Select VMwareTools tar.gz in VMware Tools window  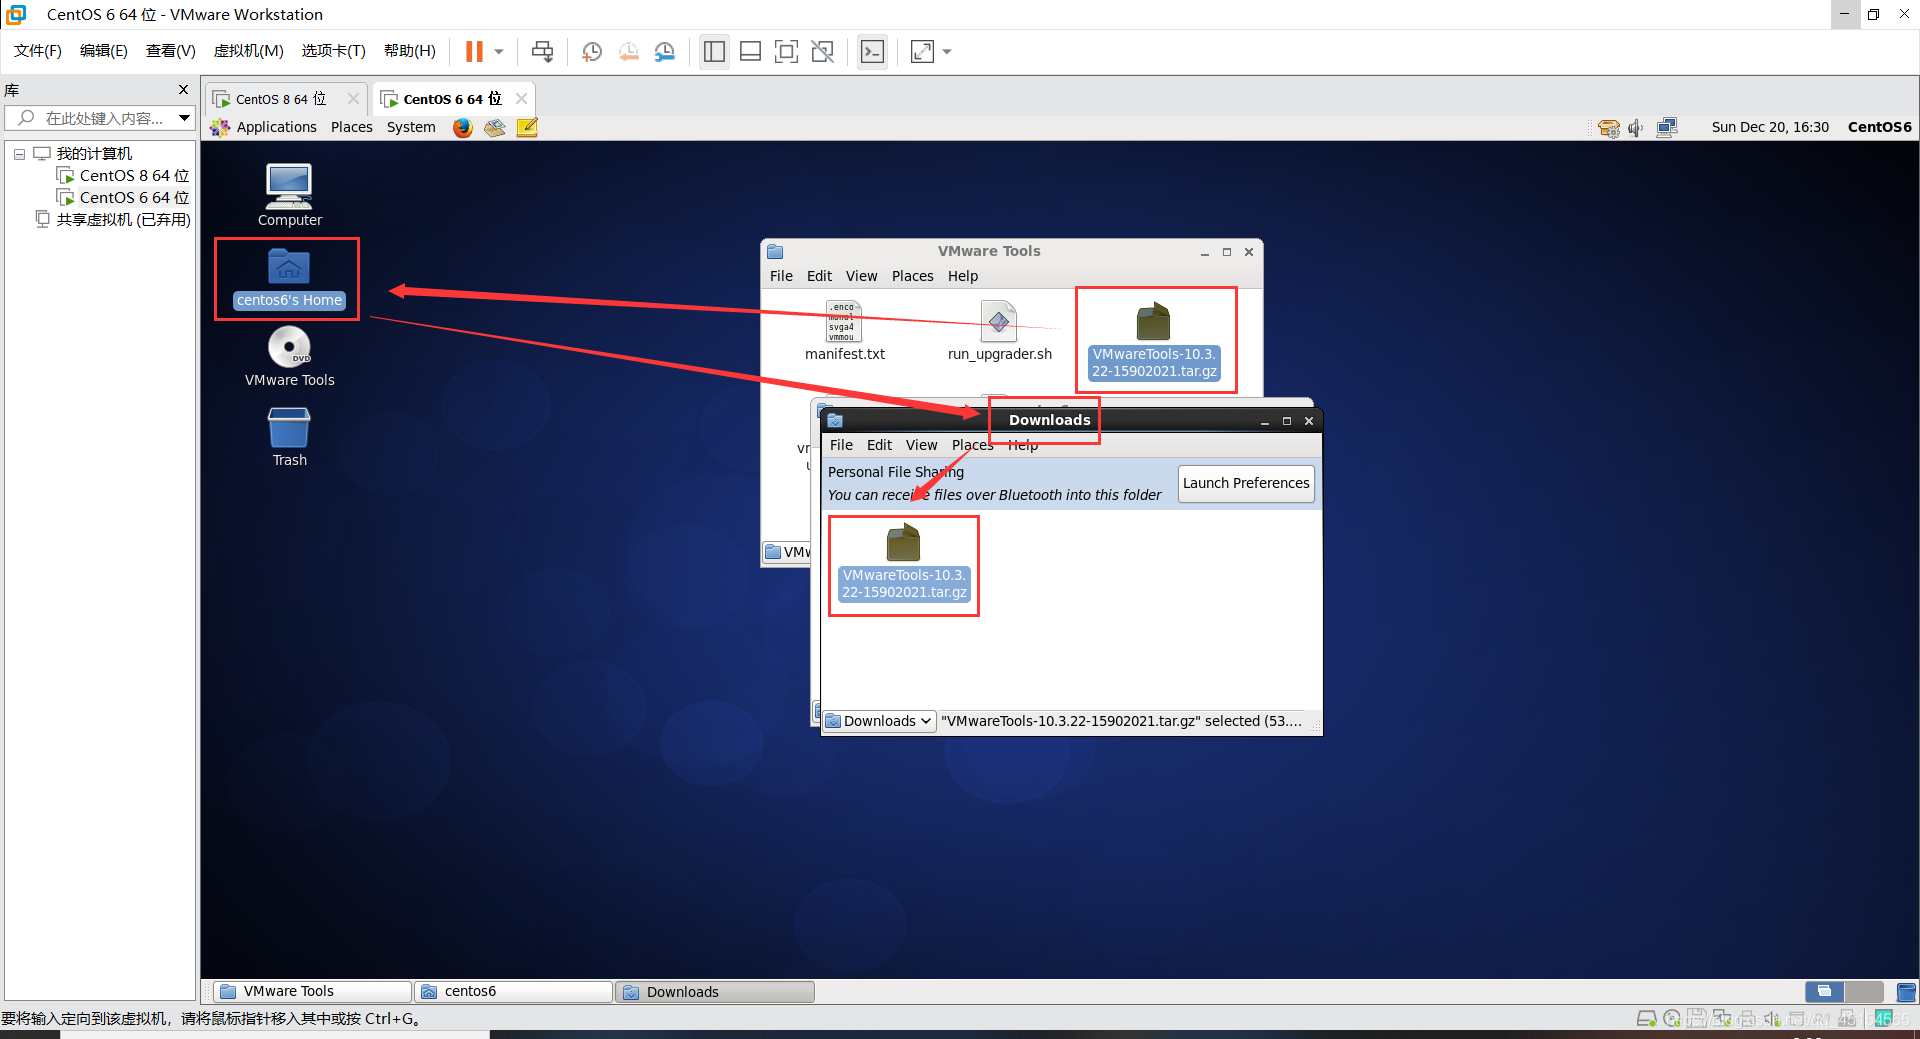click(x=1154, y=340)
